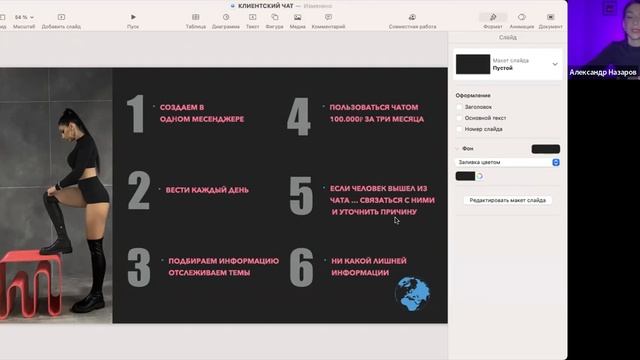
Task: Open the color wheel picker
Action: click(x=480, y=176)
